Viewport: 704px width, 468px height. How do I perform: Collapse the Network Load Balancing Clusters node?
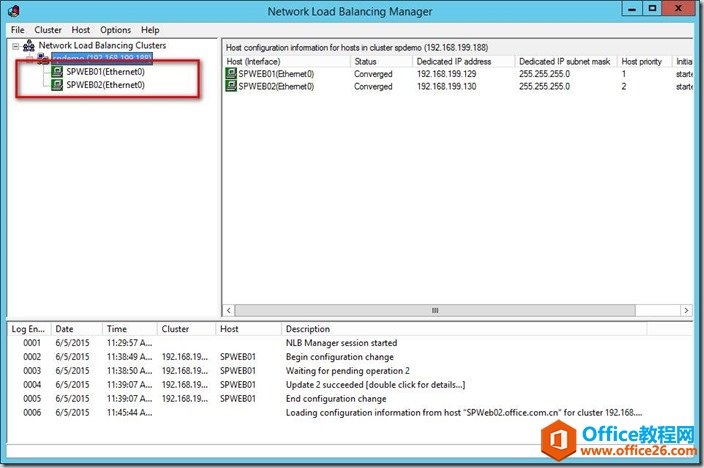coord(15,46)
